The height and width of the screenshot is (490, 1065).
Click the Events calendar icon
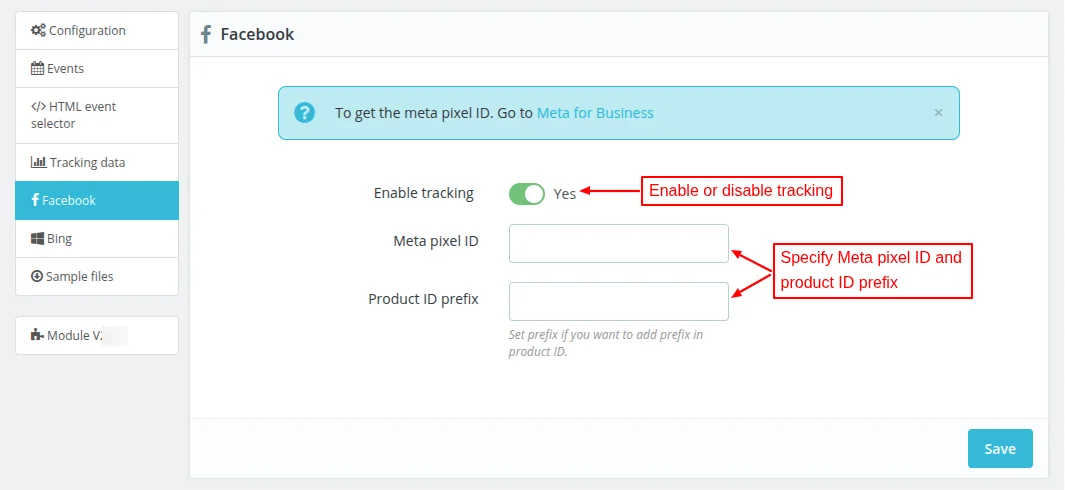[38, 69]
